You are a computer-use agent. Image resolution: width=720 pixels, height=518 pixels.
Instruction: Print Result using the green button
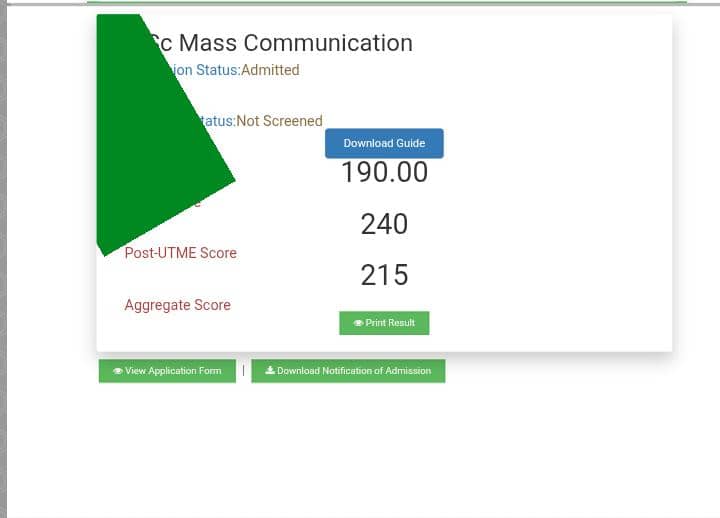(384, 323)
